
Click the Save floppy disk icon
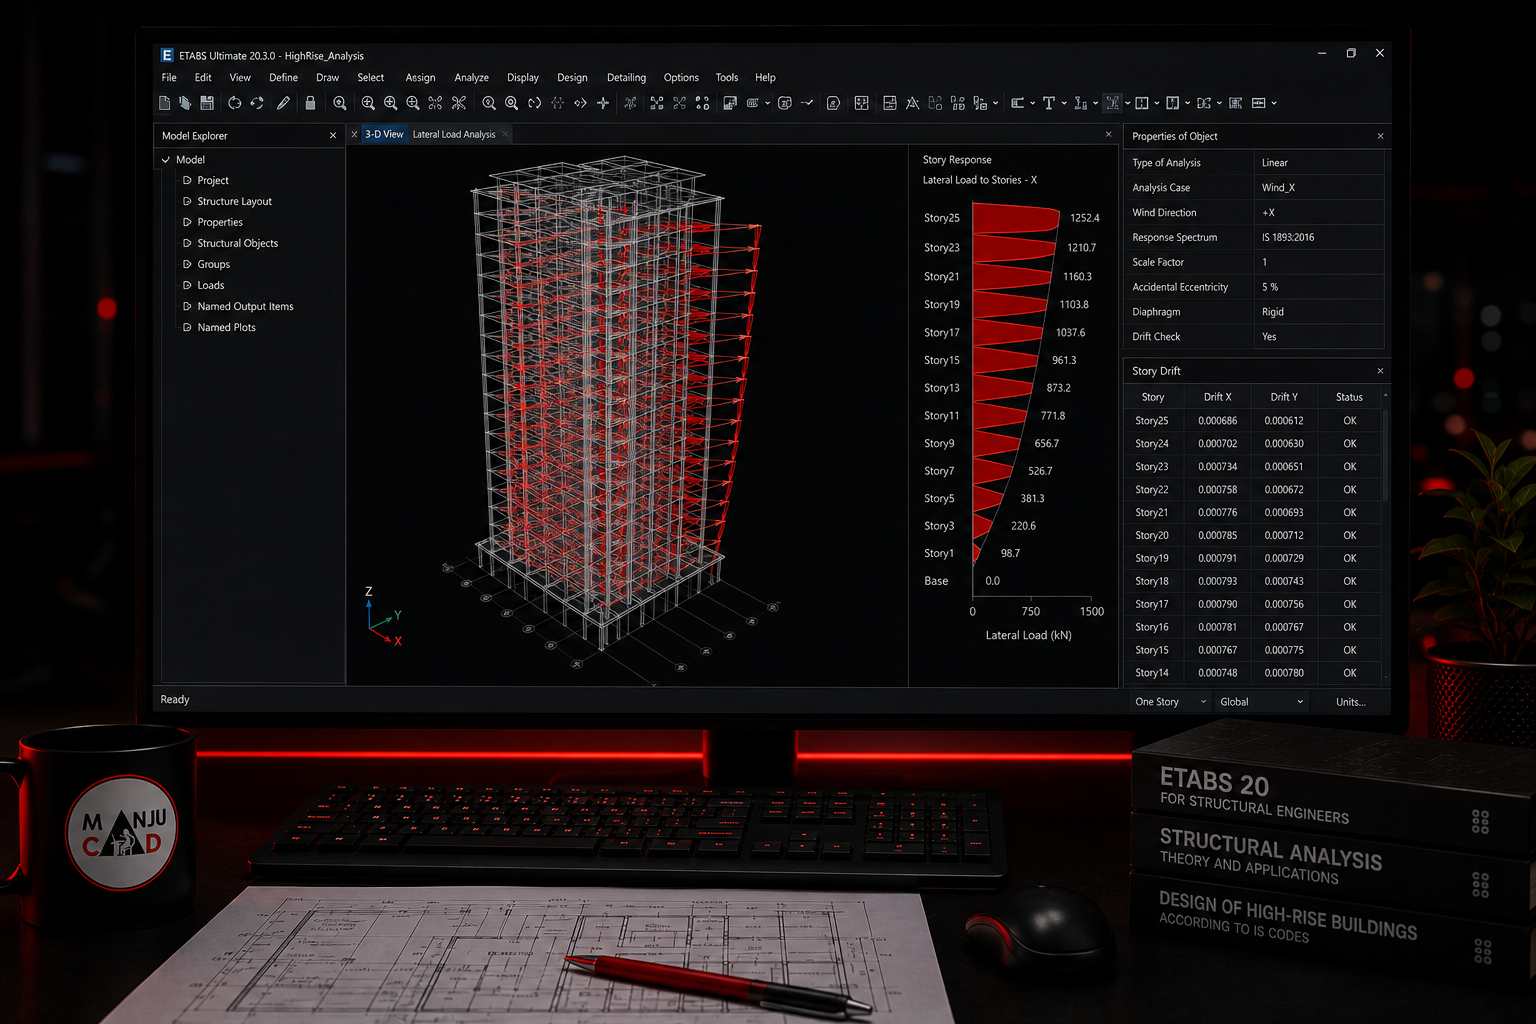click(x=207, y=103)
